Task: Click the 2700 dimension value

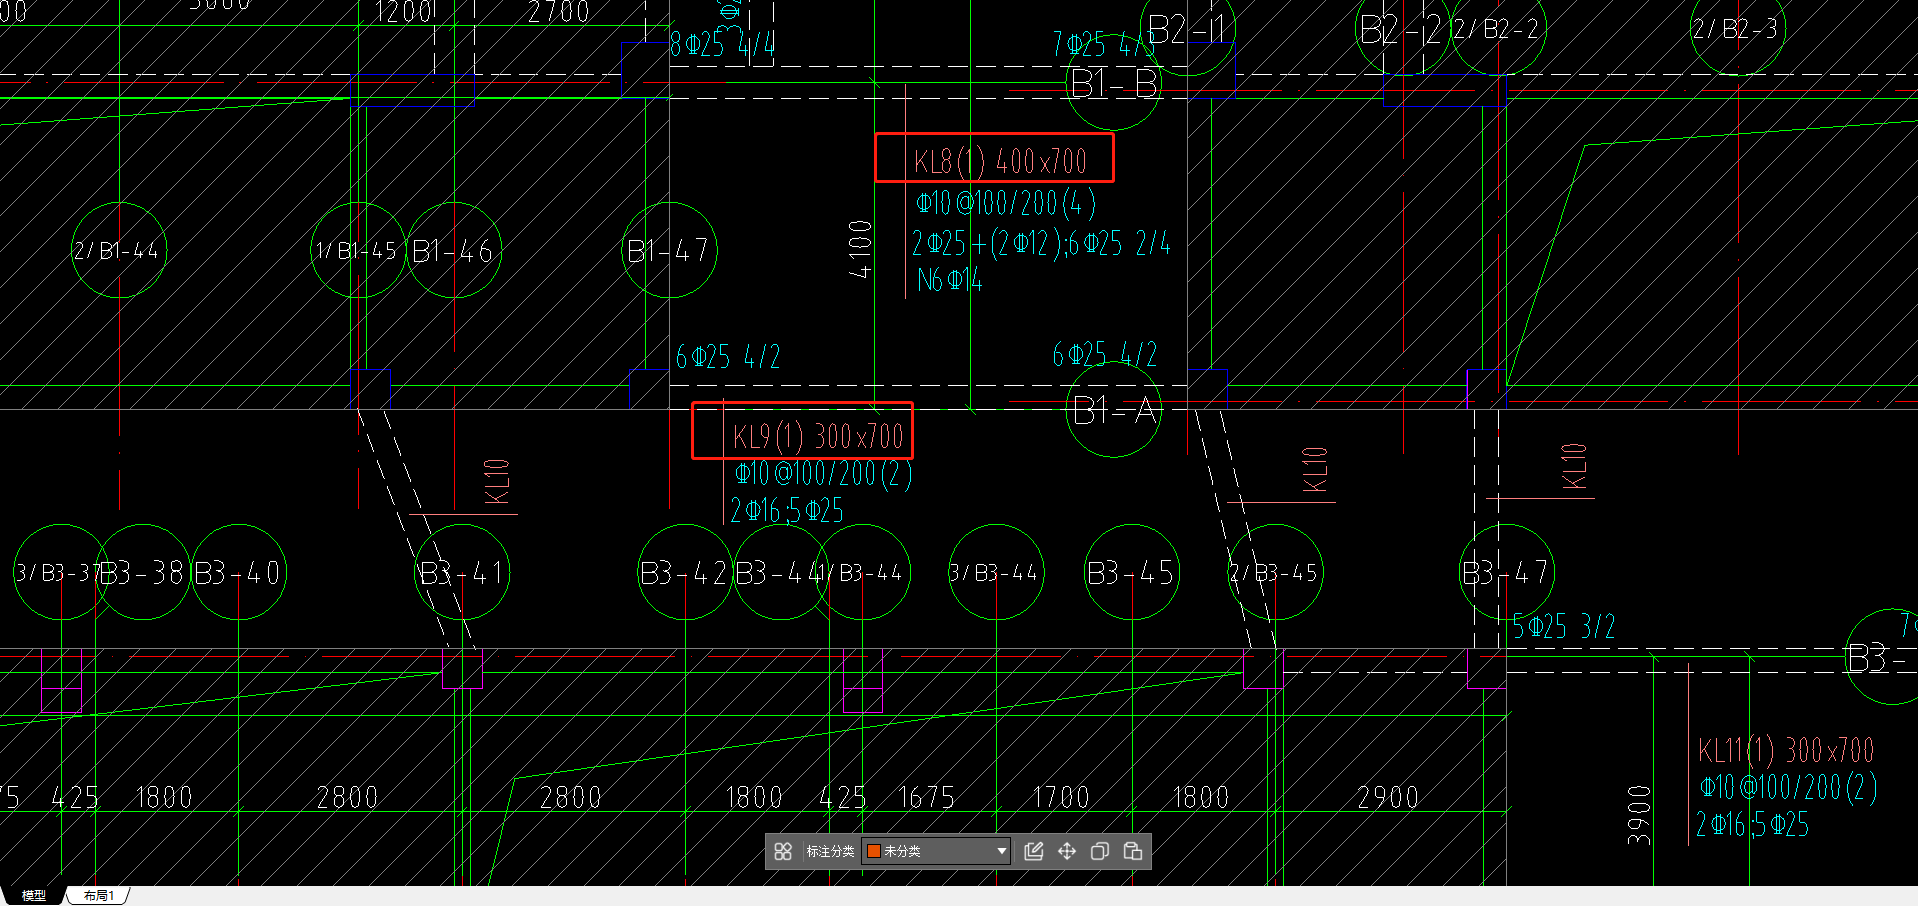Action: 559,12
